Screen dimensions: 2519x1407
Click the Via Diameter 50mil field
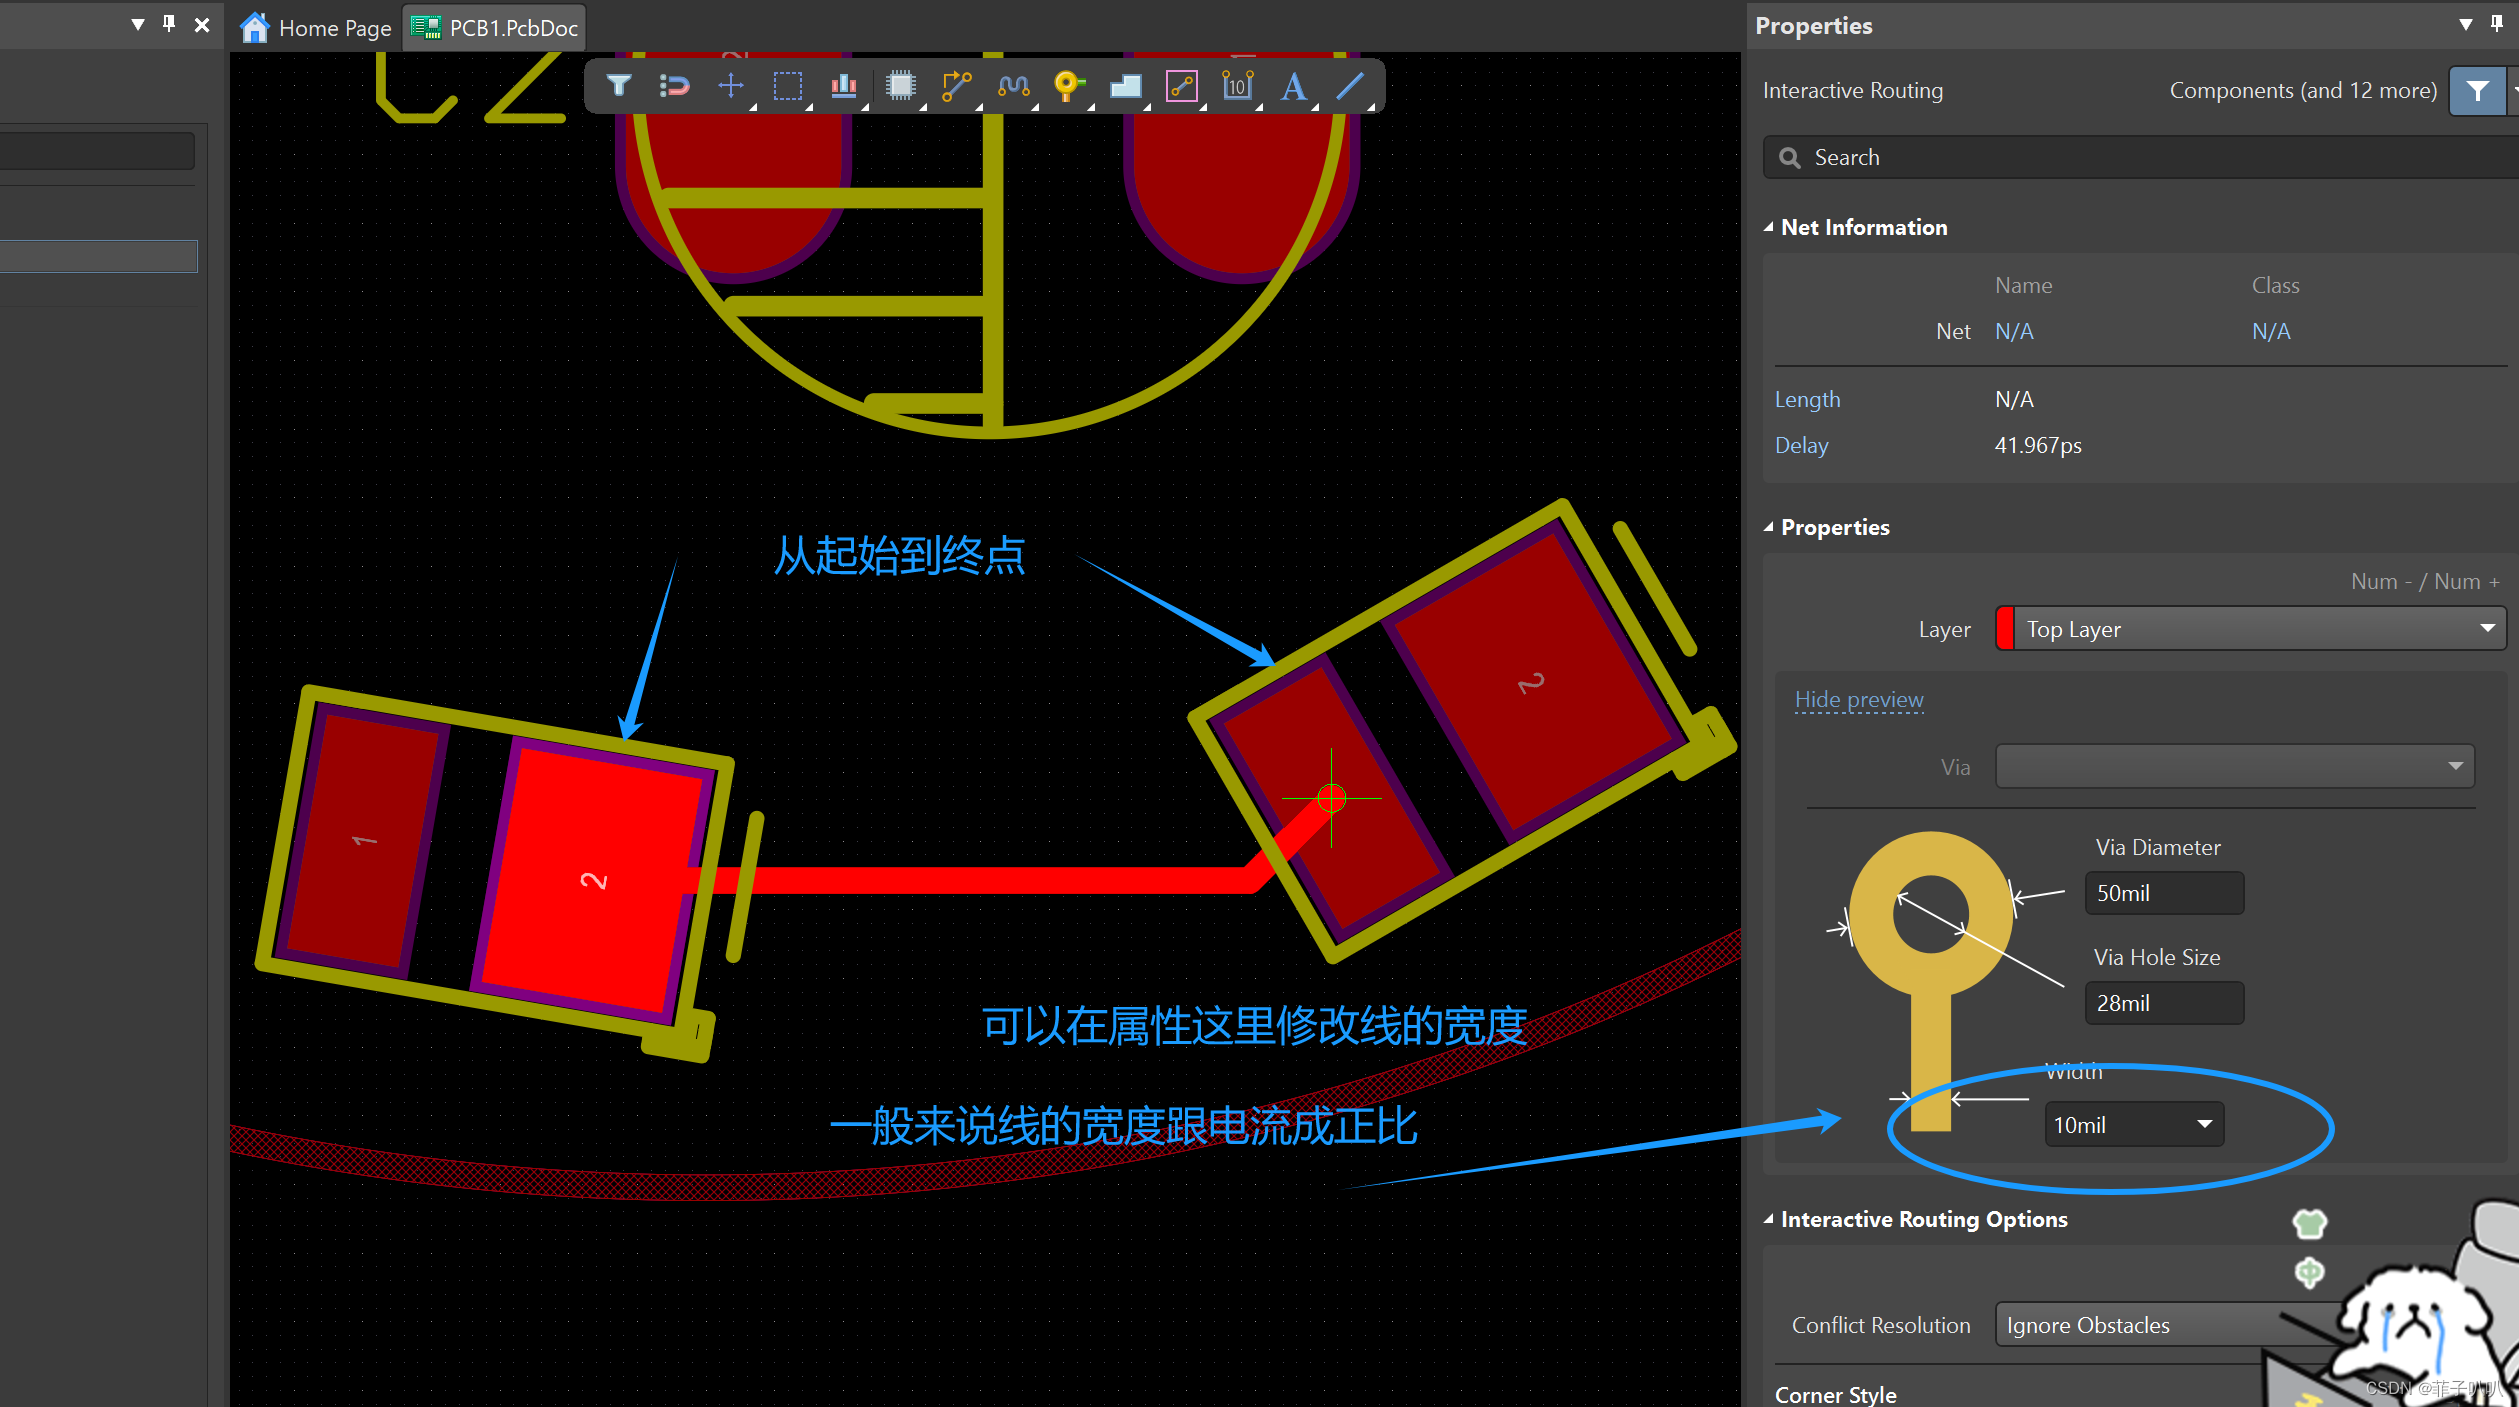tap(2163, 893)
